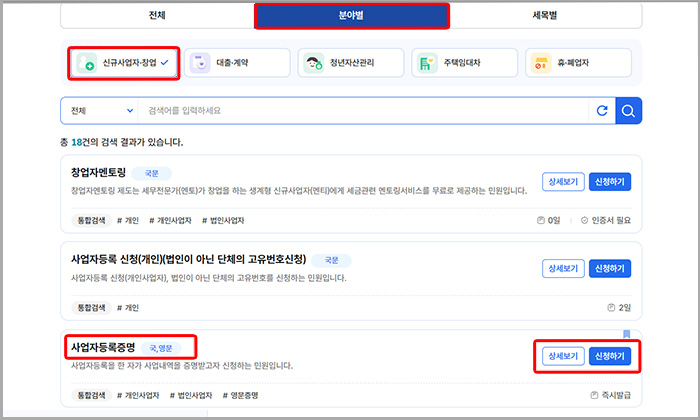The height and width of the screenshot is (420, 700).
Task: Click the 2일 calendar icon
Action: click(x=611, y=308)
